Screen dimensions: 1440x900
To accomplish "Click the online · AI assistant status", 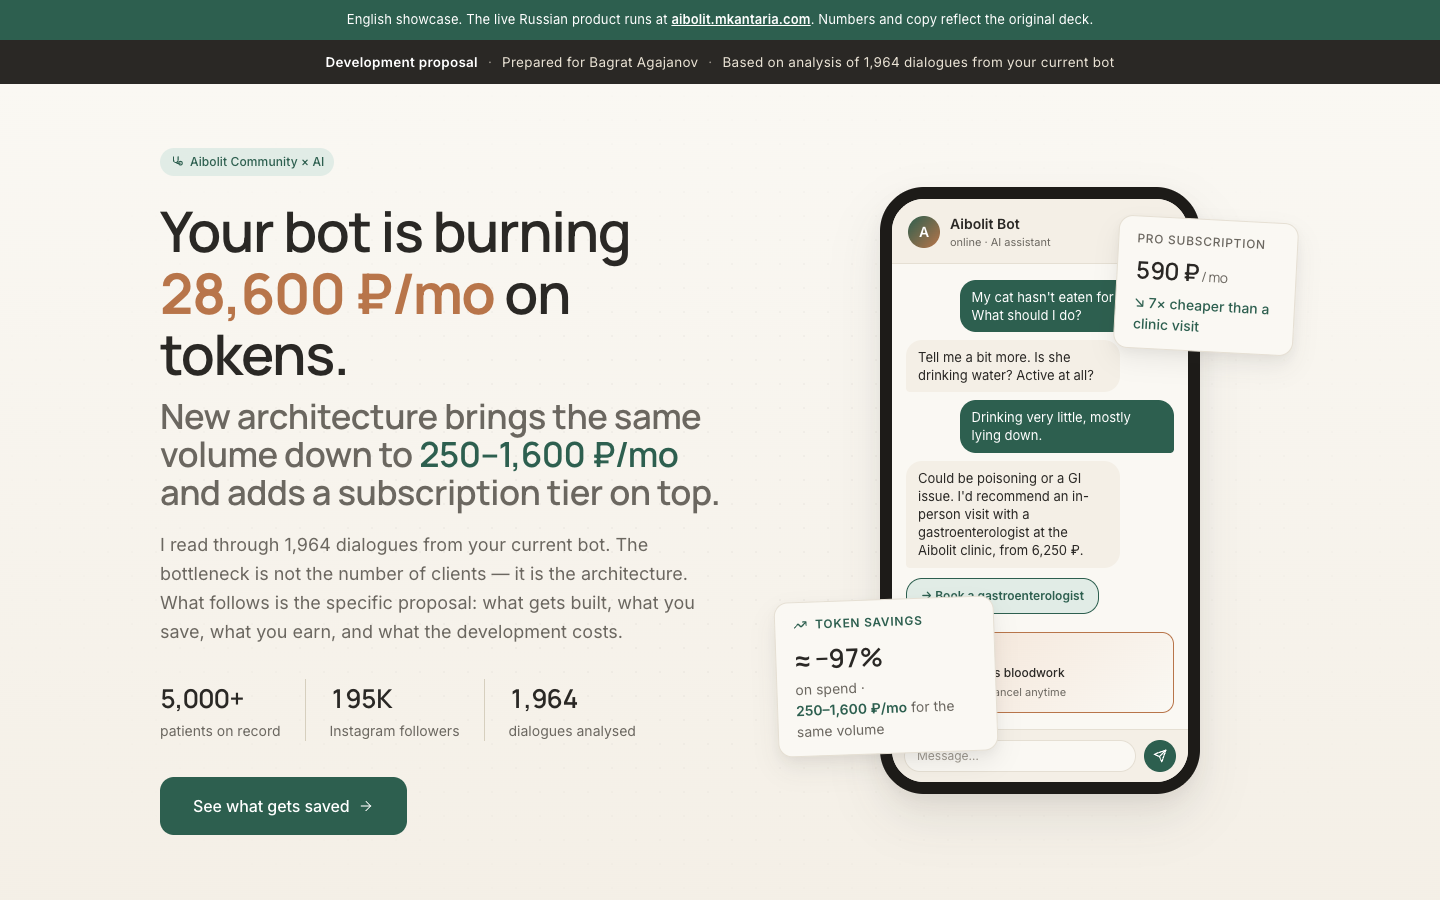I will 1000,242.
